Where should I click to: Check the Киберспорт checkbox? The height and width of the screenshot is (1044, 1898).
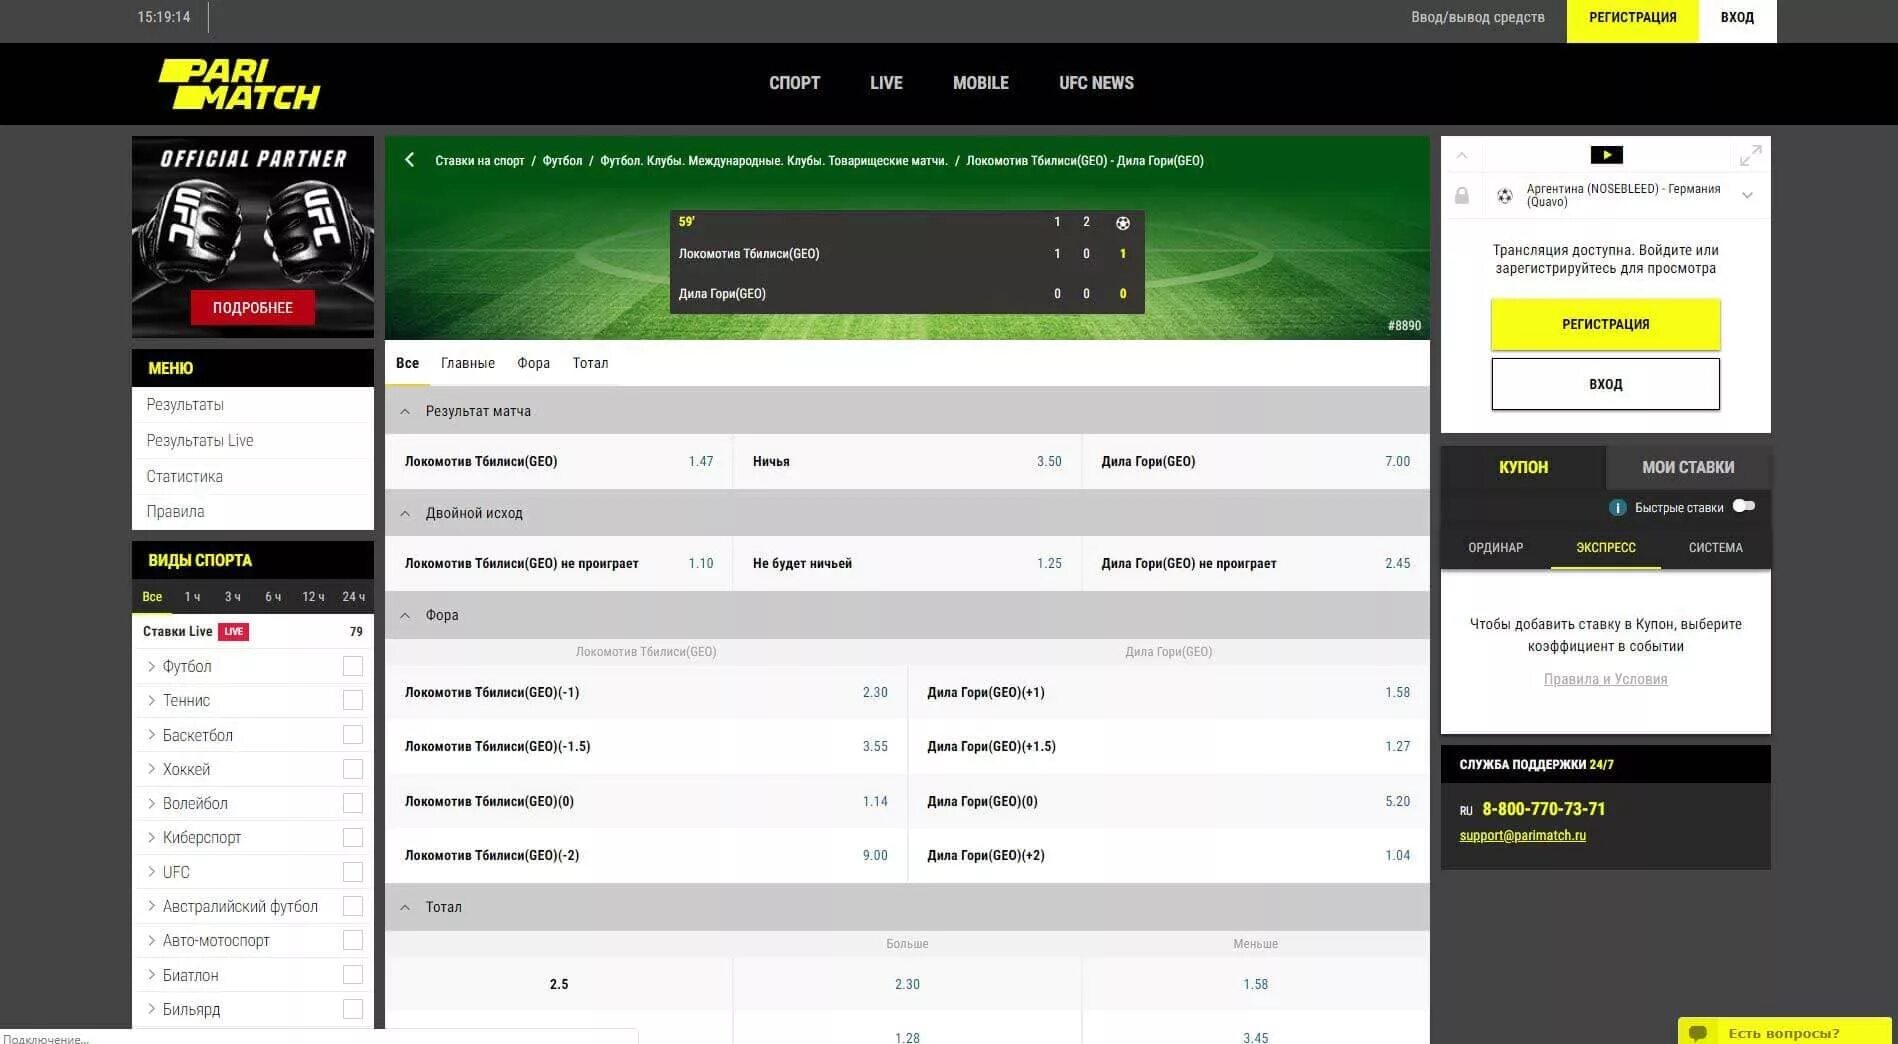(x=353, y=837)
